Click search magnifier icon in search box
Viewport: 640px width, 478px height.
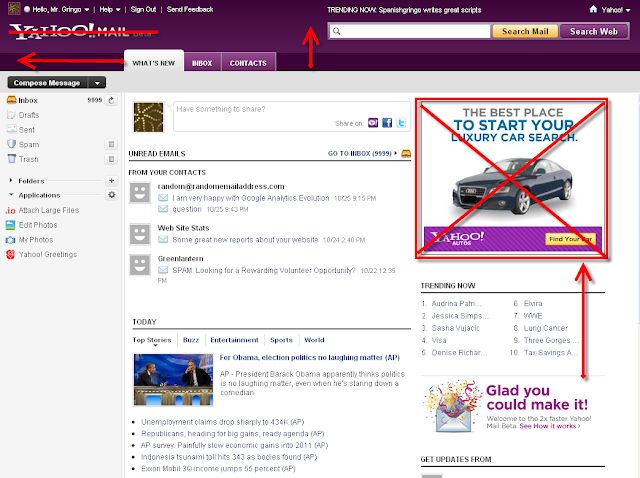click(x=337, y=31)
